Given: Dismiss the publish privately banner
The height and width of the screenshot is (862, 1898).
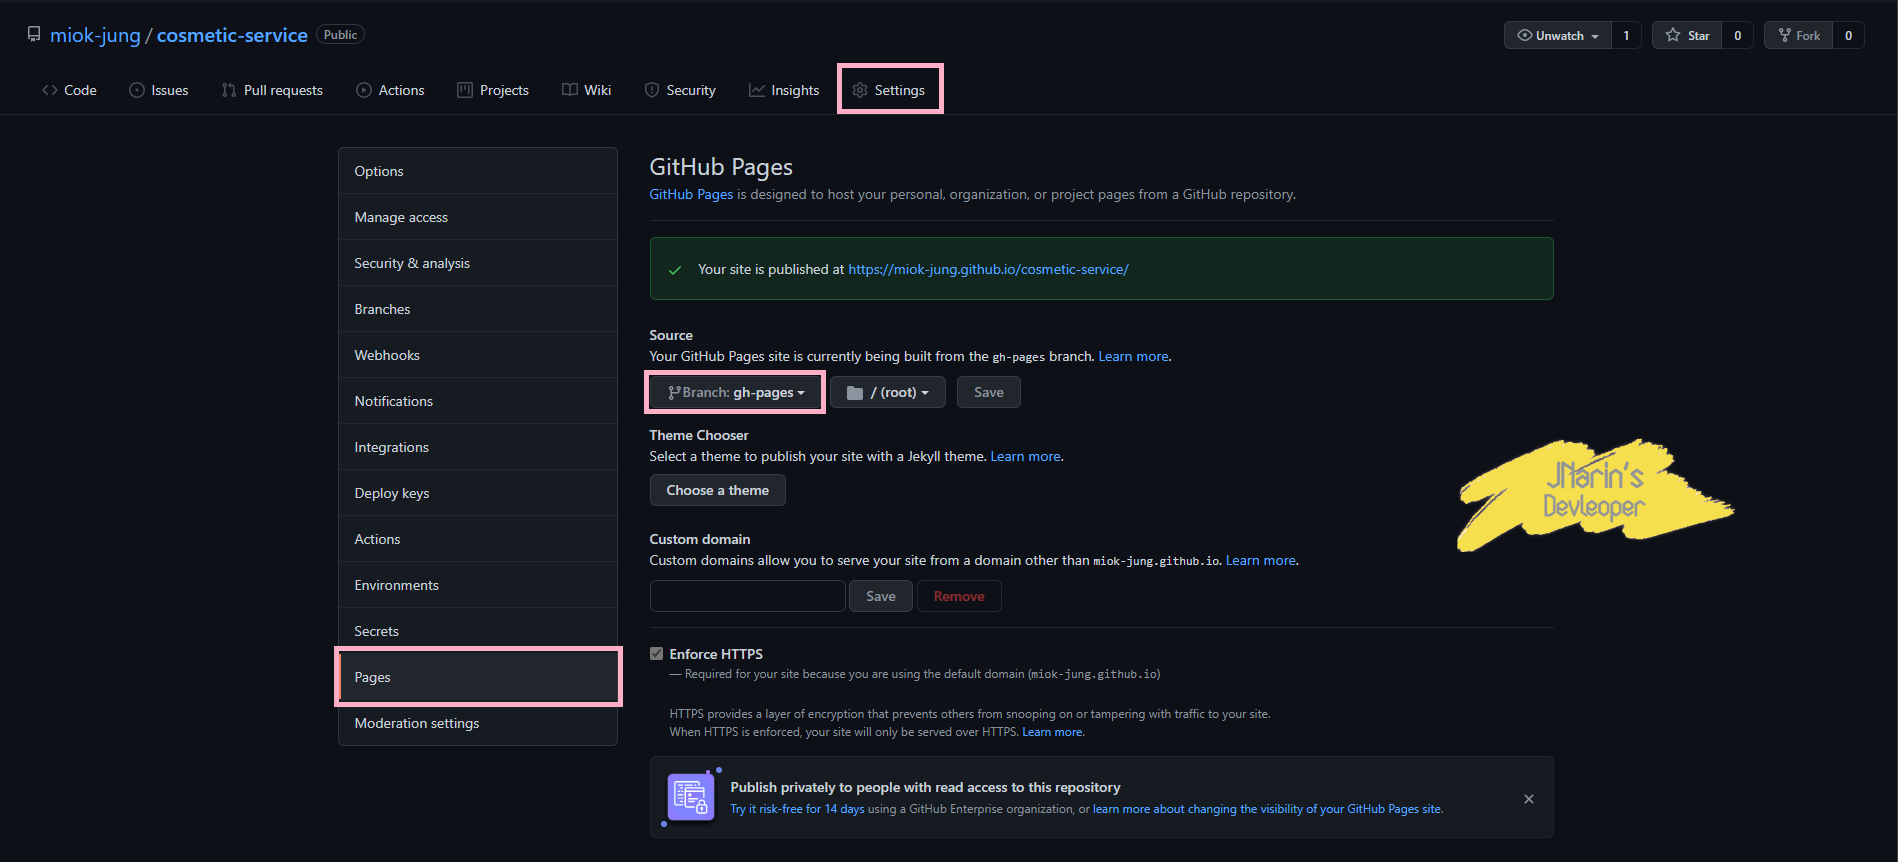Looking at the screenshot, I should pyautogui.click(x=1529, y=798).
